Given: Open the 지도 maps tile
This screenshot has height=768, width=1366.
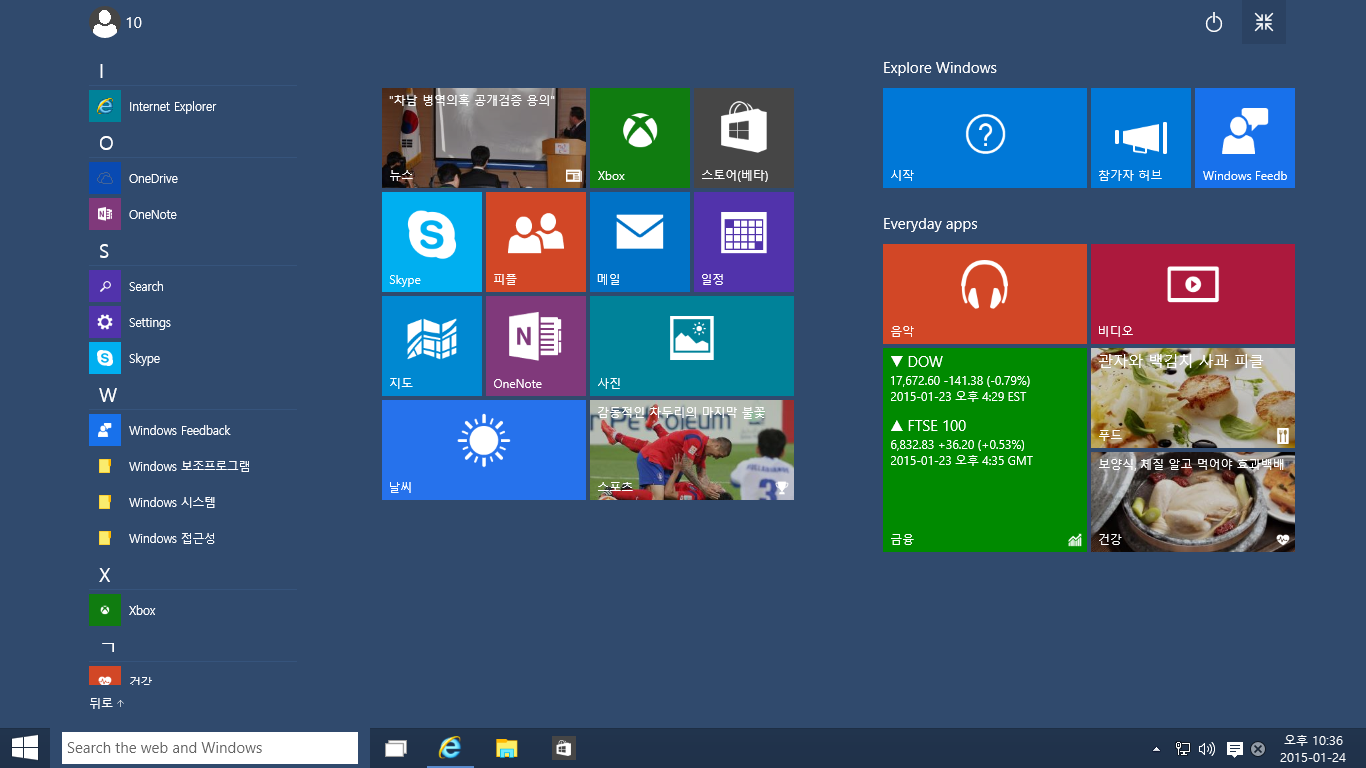Looking at the screenshot, I should pos(432,346).
